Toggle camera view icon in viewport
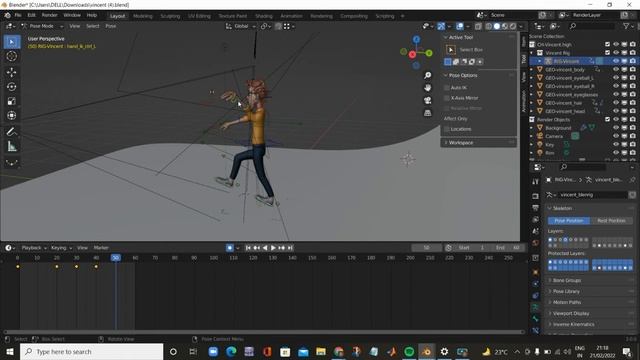This screenshot has width=640, height=360. pyautogui.click(x=427, y=100)
